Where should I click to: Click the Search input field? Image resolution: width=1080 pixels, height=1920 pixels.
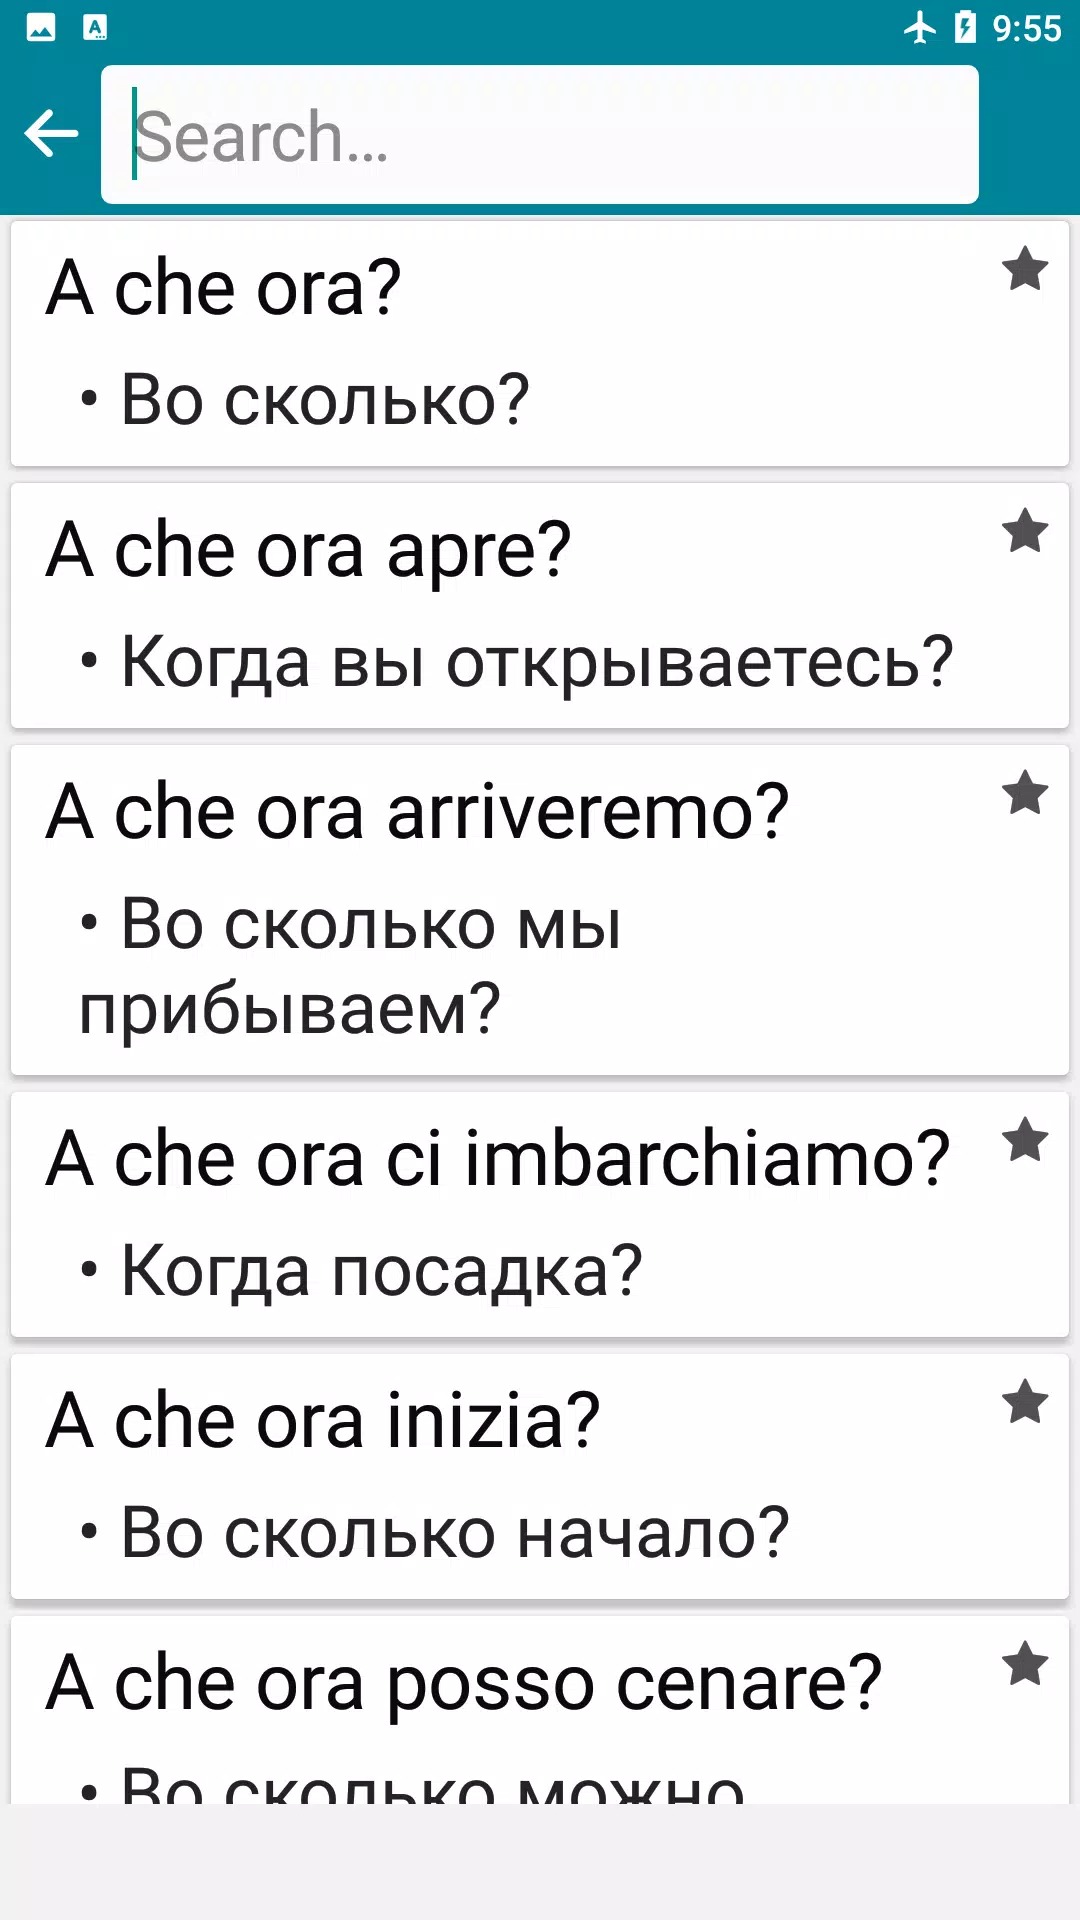540,135
